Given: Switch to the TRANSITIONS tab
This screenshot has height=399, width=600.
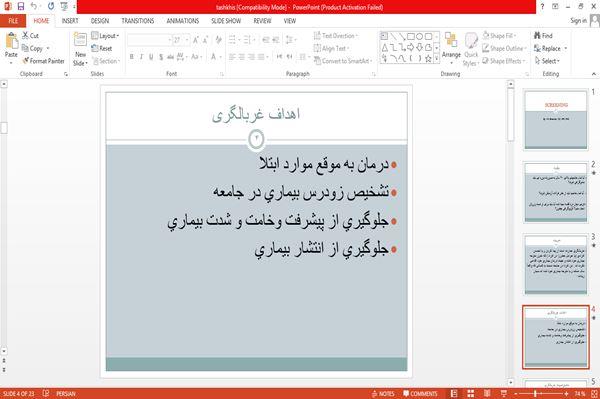Looking at the screenshot, I should coord(138,21).
